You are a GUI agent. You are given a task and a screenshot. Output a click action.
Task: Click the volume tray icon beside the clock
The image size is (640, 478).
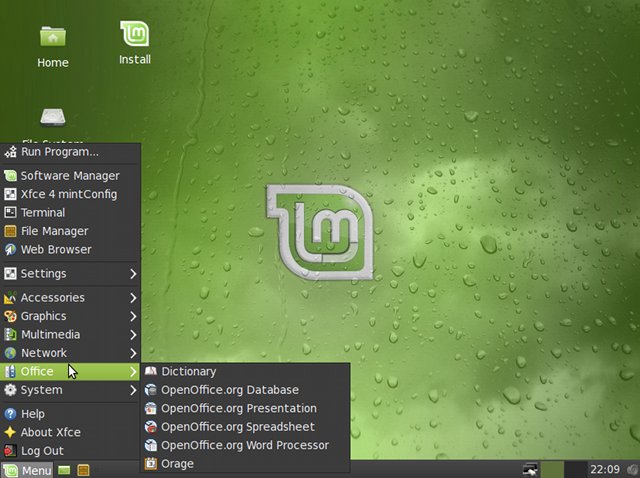click(633, 470)
